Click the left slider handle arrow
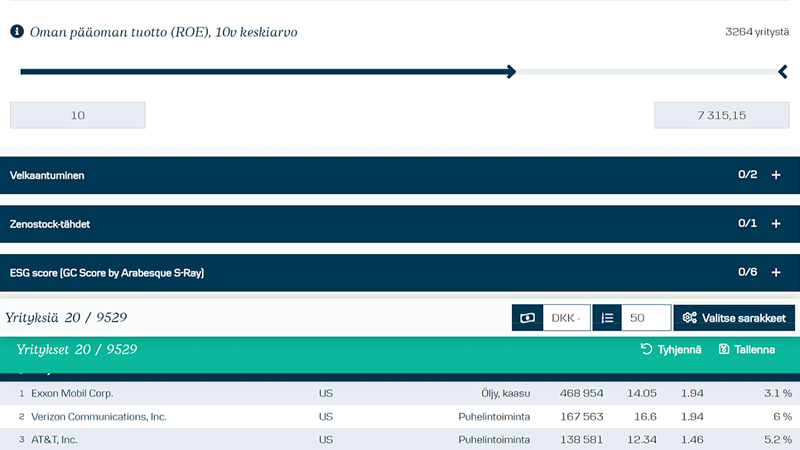The width and height of the screenshot is (800, 450). coord(510,72)
